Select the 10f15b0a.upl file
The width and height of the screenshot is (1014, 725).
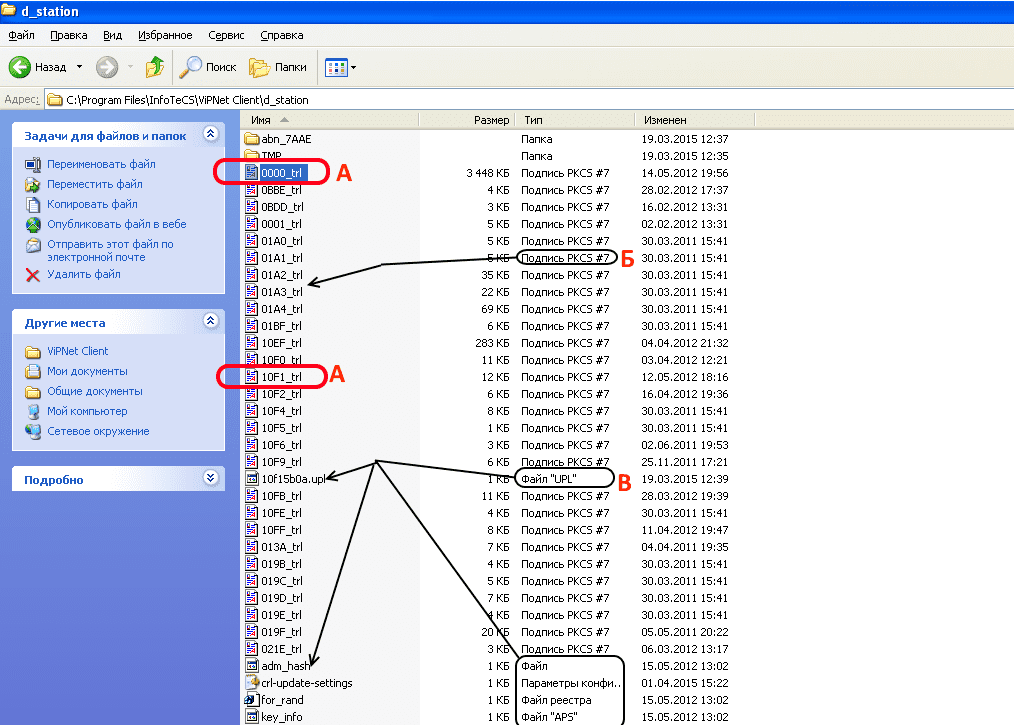[x=292, y=479]
